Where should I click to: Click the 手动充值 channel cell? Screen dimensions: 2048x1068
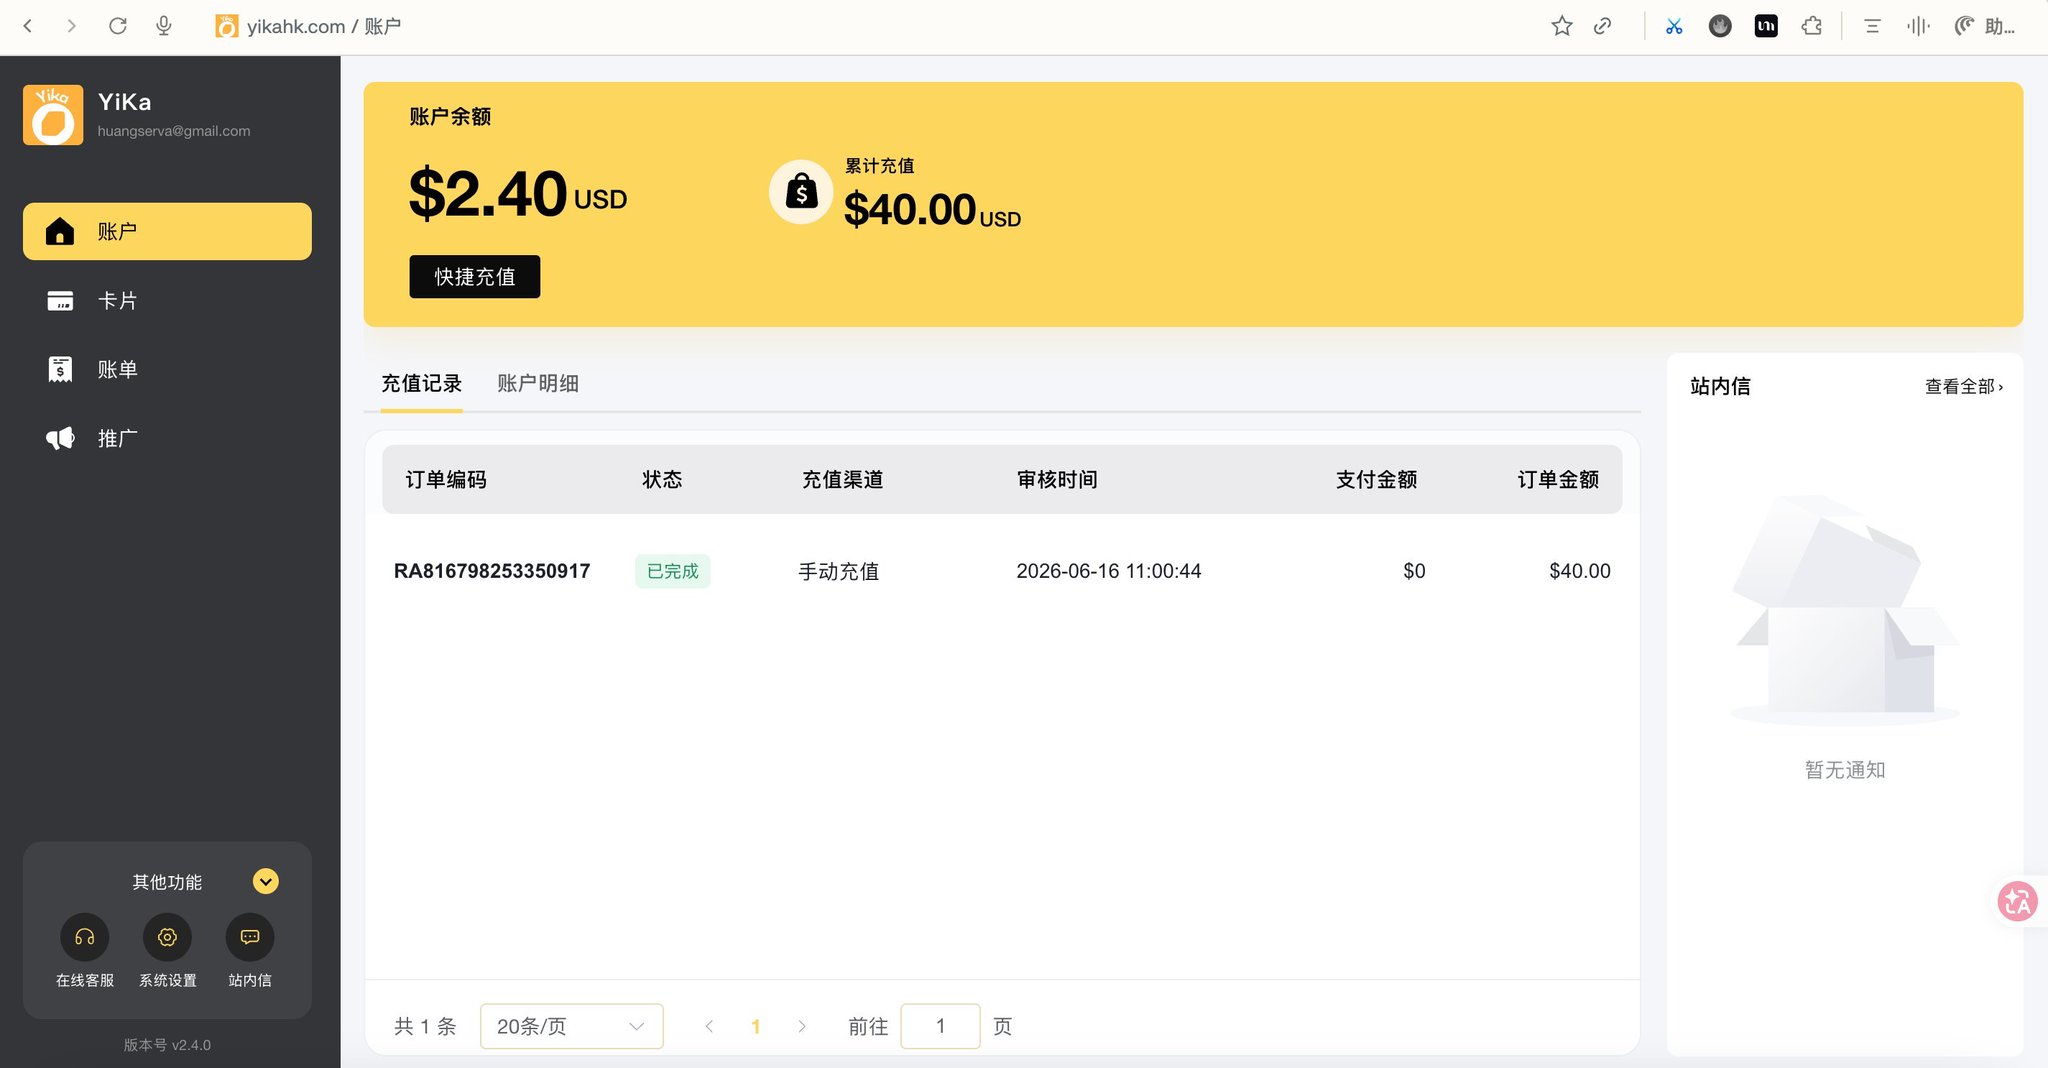839,571
